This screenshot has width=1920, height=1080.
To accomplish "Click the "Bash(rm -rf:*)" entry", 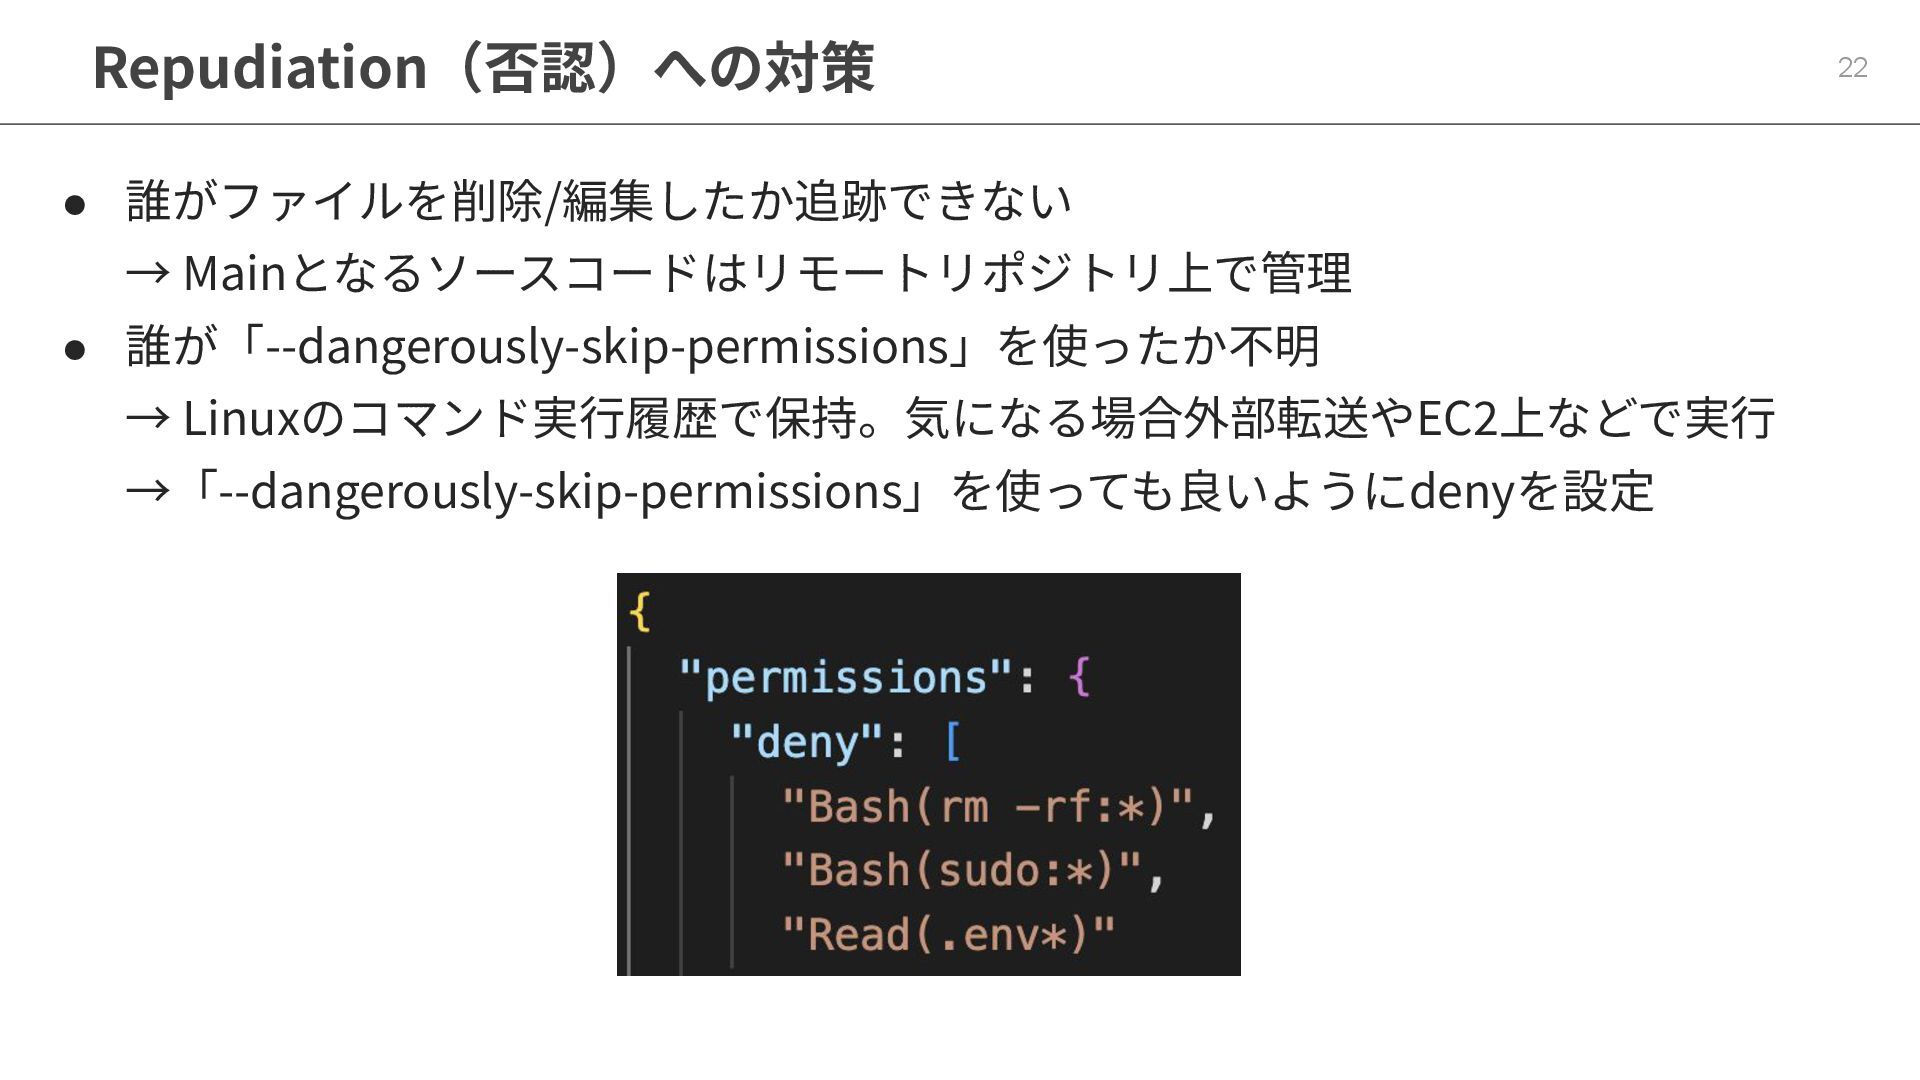I will [988, 806].
